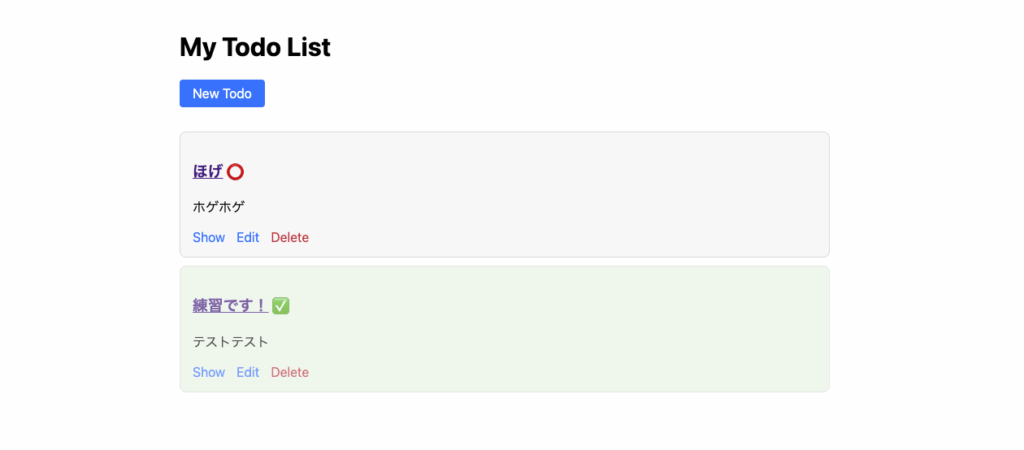
Task: Edit the ほげ todo
Action: click(248, 238)
